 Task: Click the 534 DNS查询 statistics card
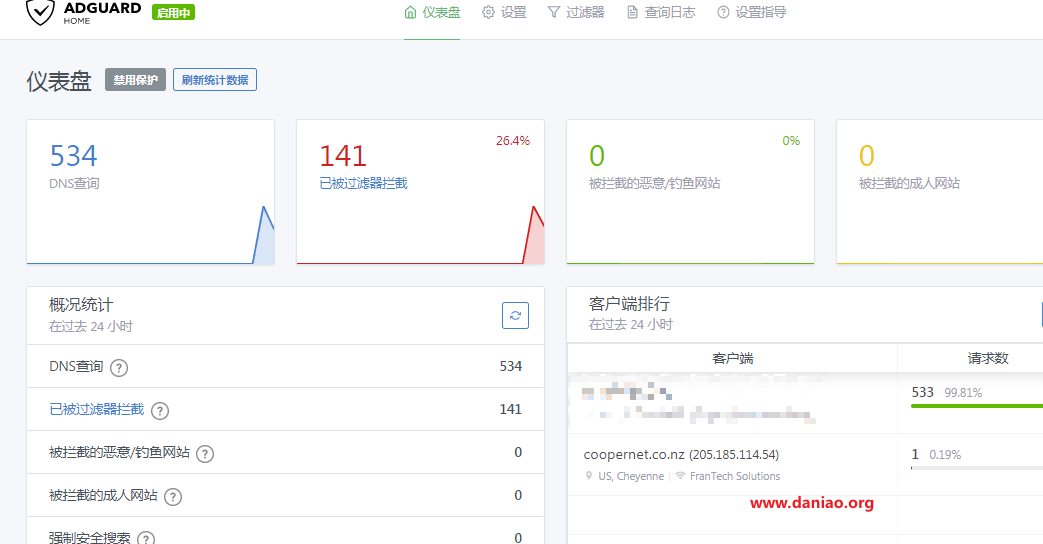[x=150, y=192]
